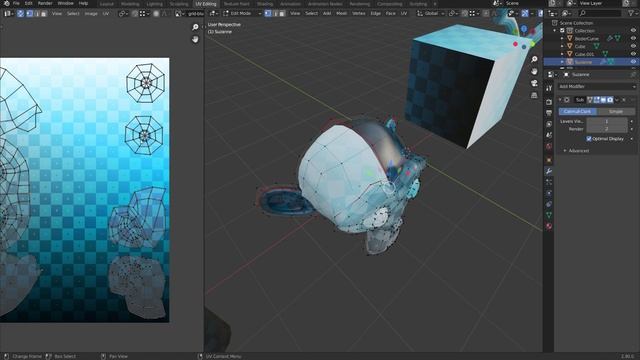Open Select menu in UV editor header
Image resolution: width=640 pixels, height=360 pixels.
click(x=73, y=13)
